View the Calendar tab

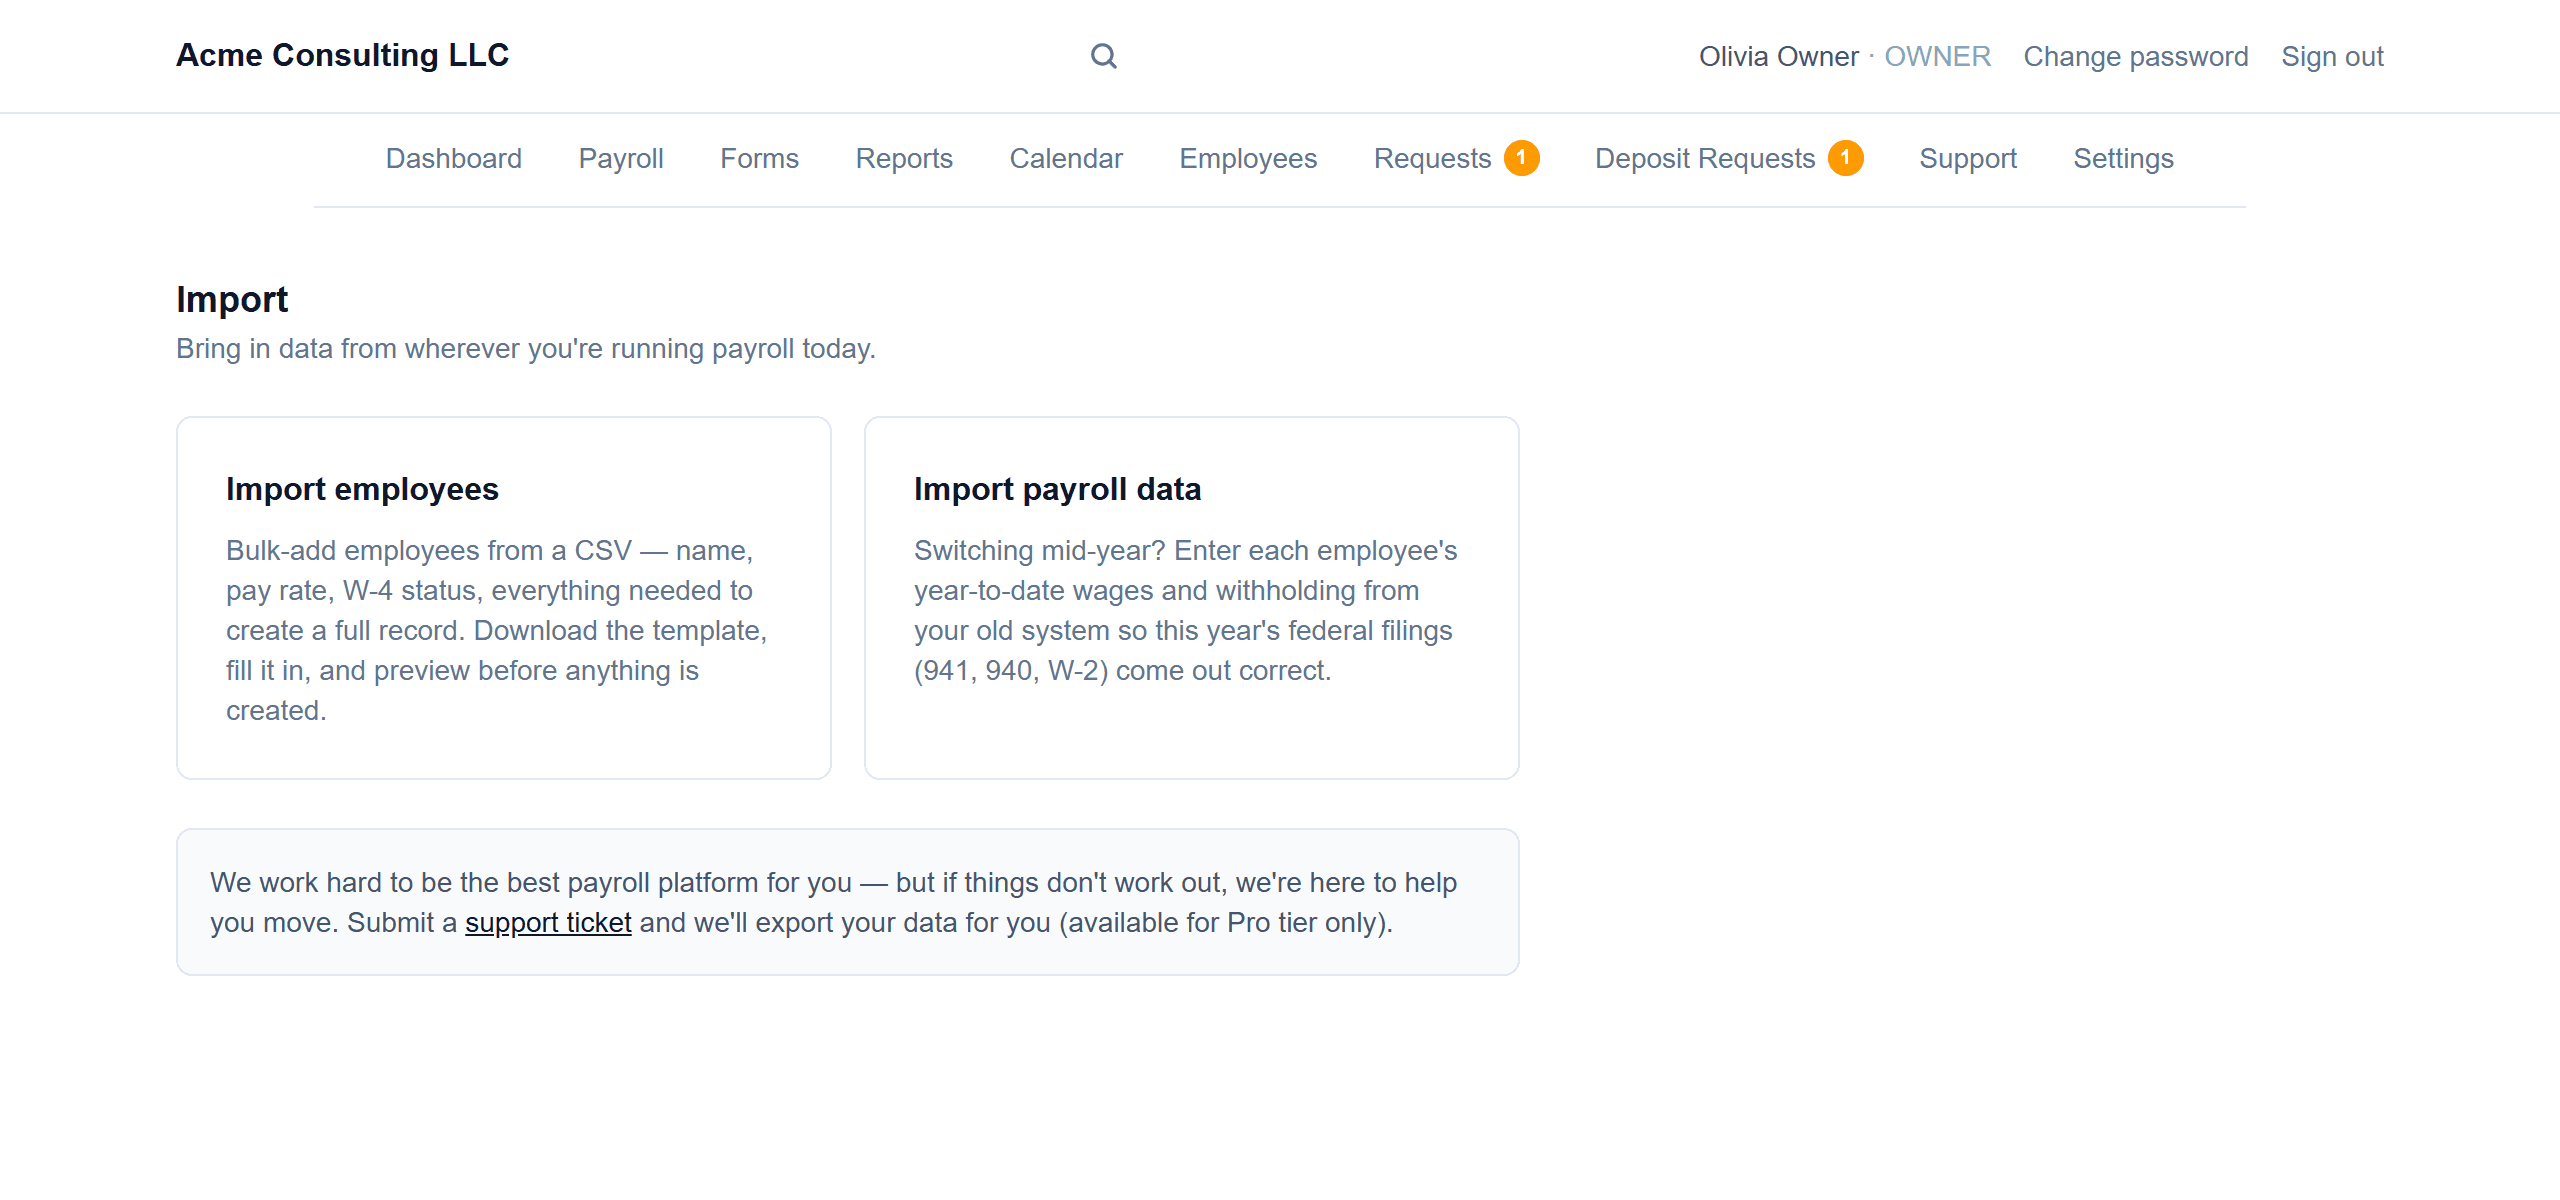(1066, 158)
